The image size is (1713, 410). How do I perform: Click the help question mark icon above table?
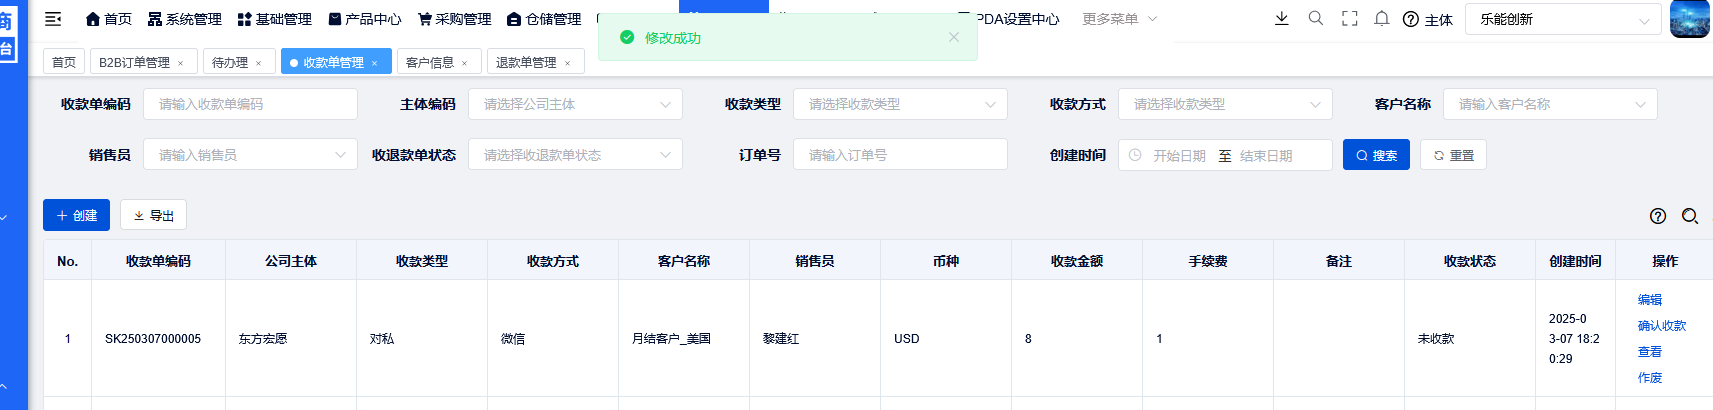coord(1657,216)
